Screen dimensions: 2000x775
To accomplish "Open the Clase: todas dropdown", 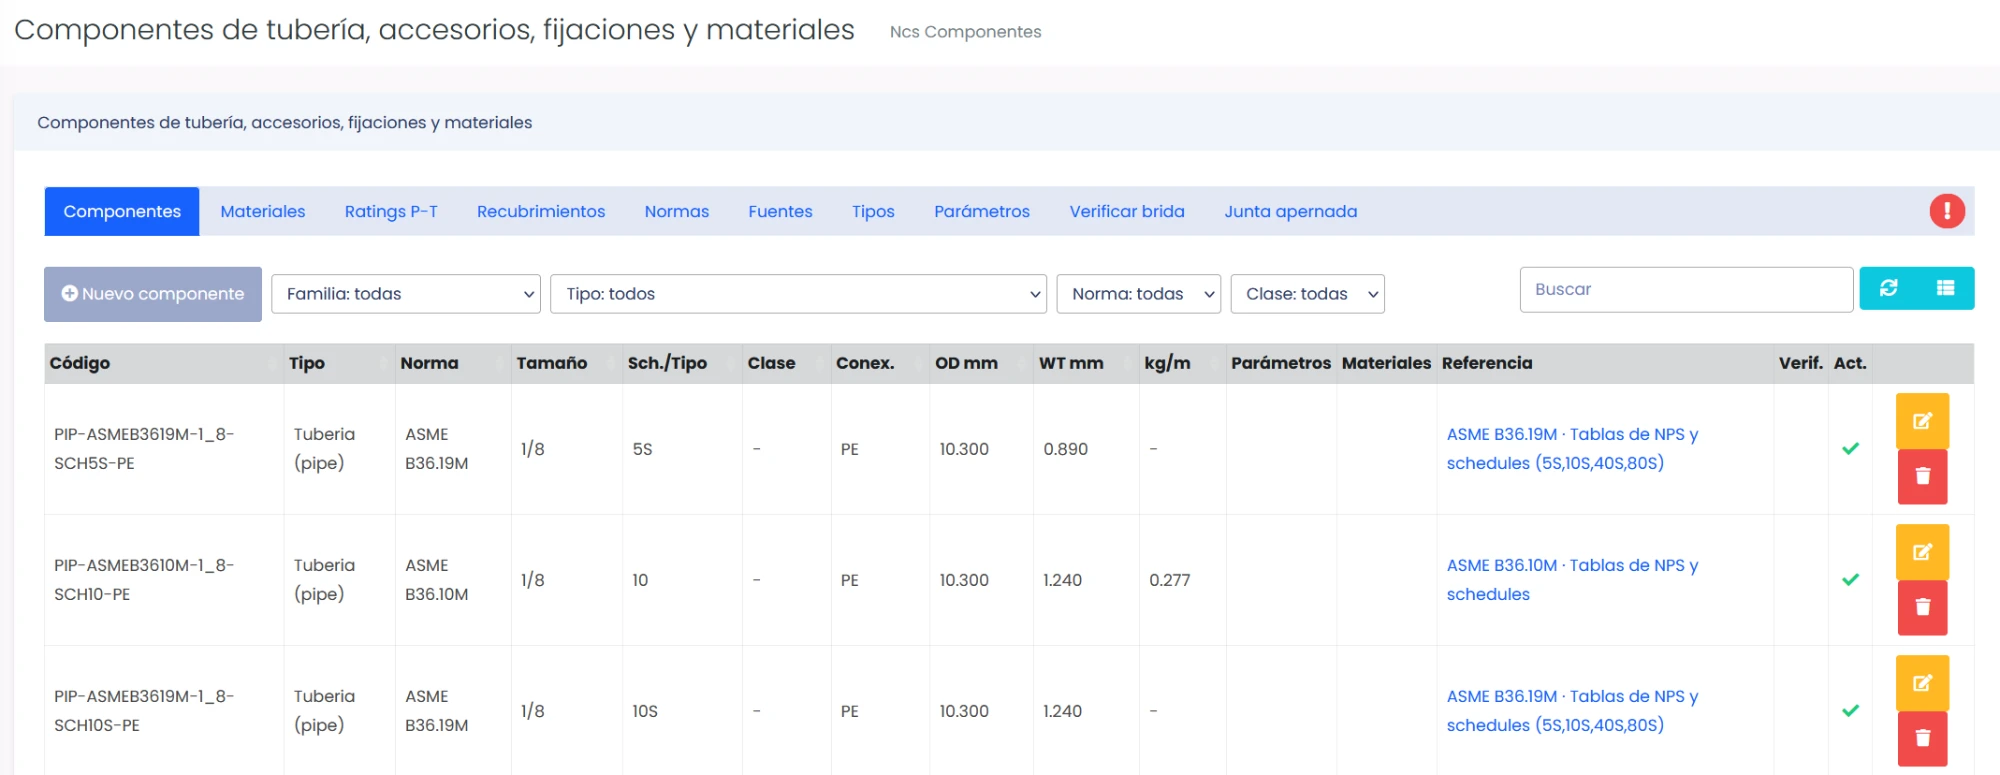I will pos(1307,294).
